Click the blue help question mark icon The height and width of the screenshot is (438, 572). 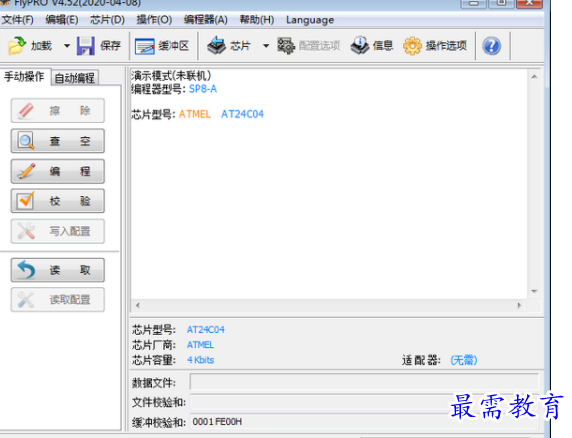point(491,46)
